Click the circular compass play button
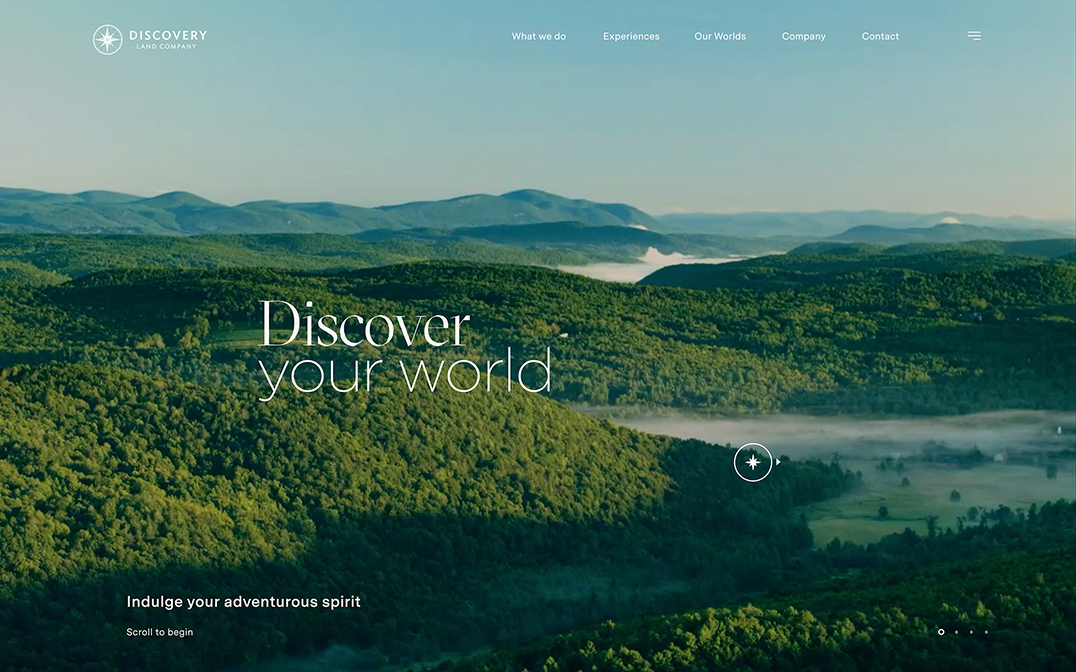This screenshot has width=1076, height=672. [753, 462]
